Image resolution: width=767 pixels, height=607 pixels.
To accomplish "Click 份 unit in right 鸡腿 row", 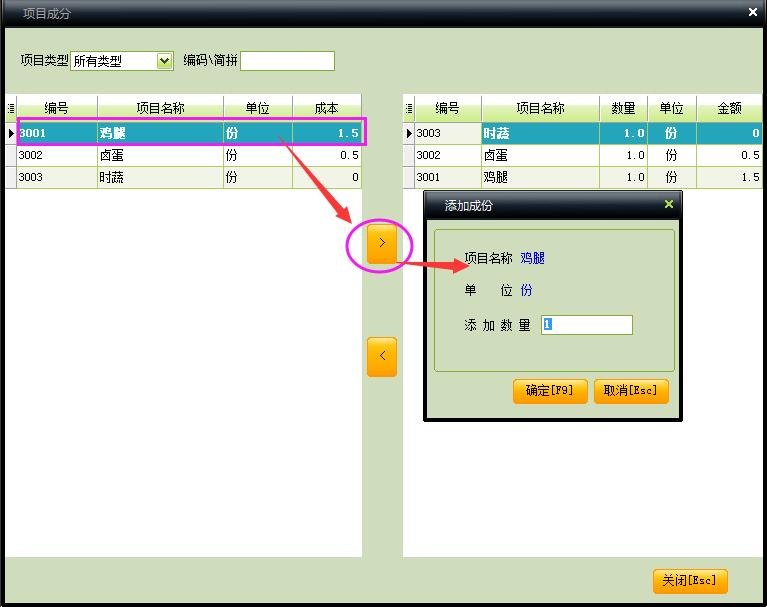I will point(672,177).
